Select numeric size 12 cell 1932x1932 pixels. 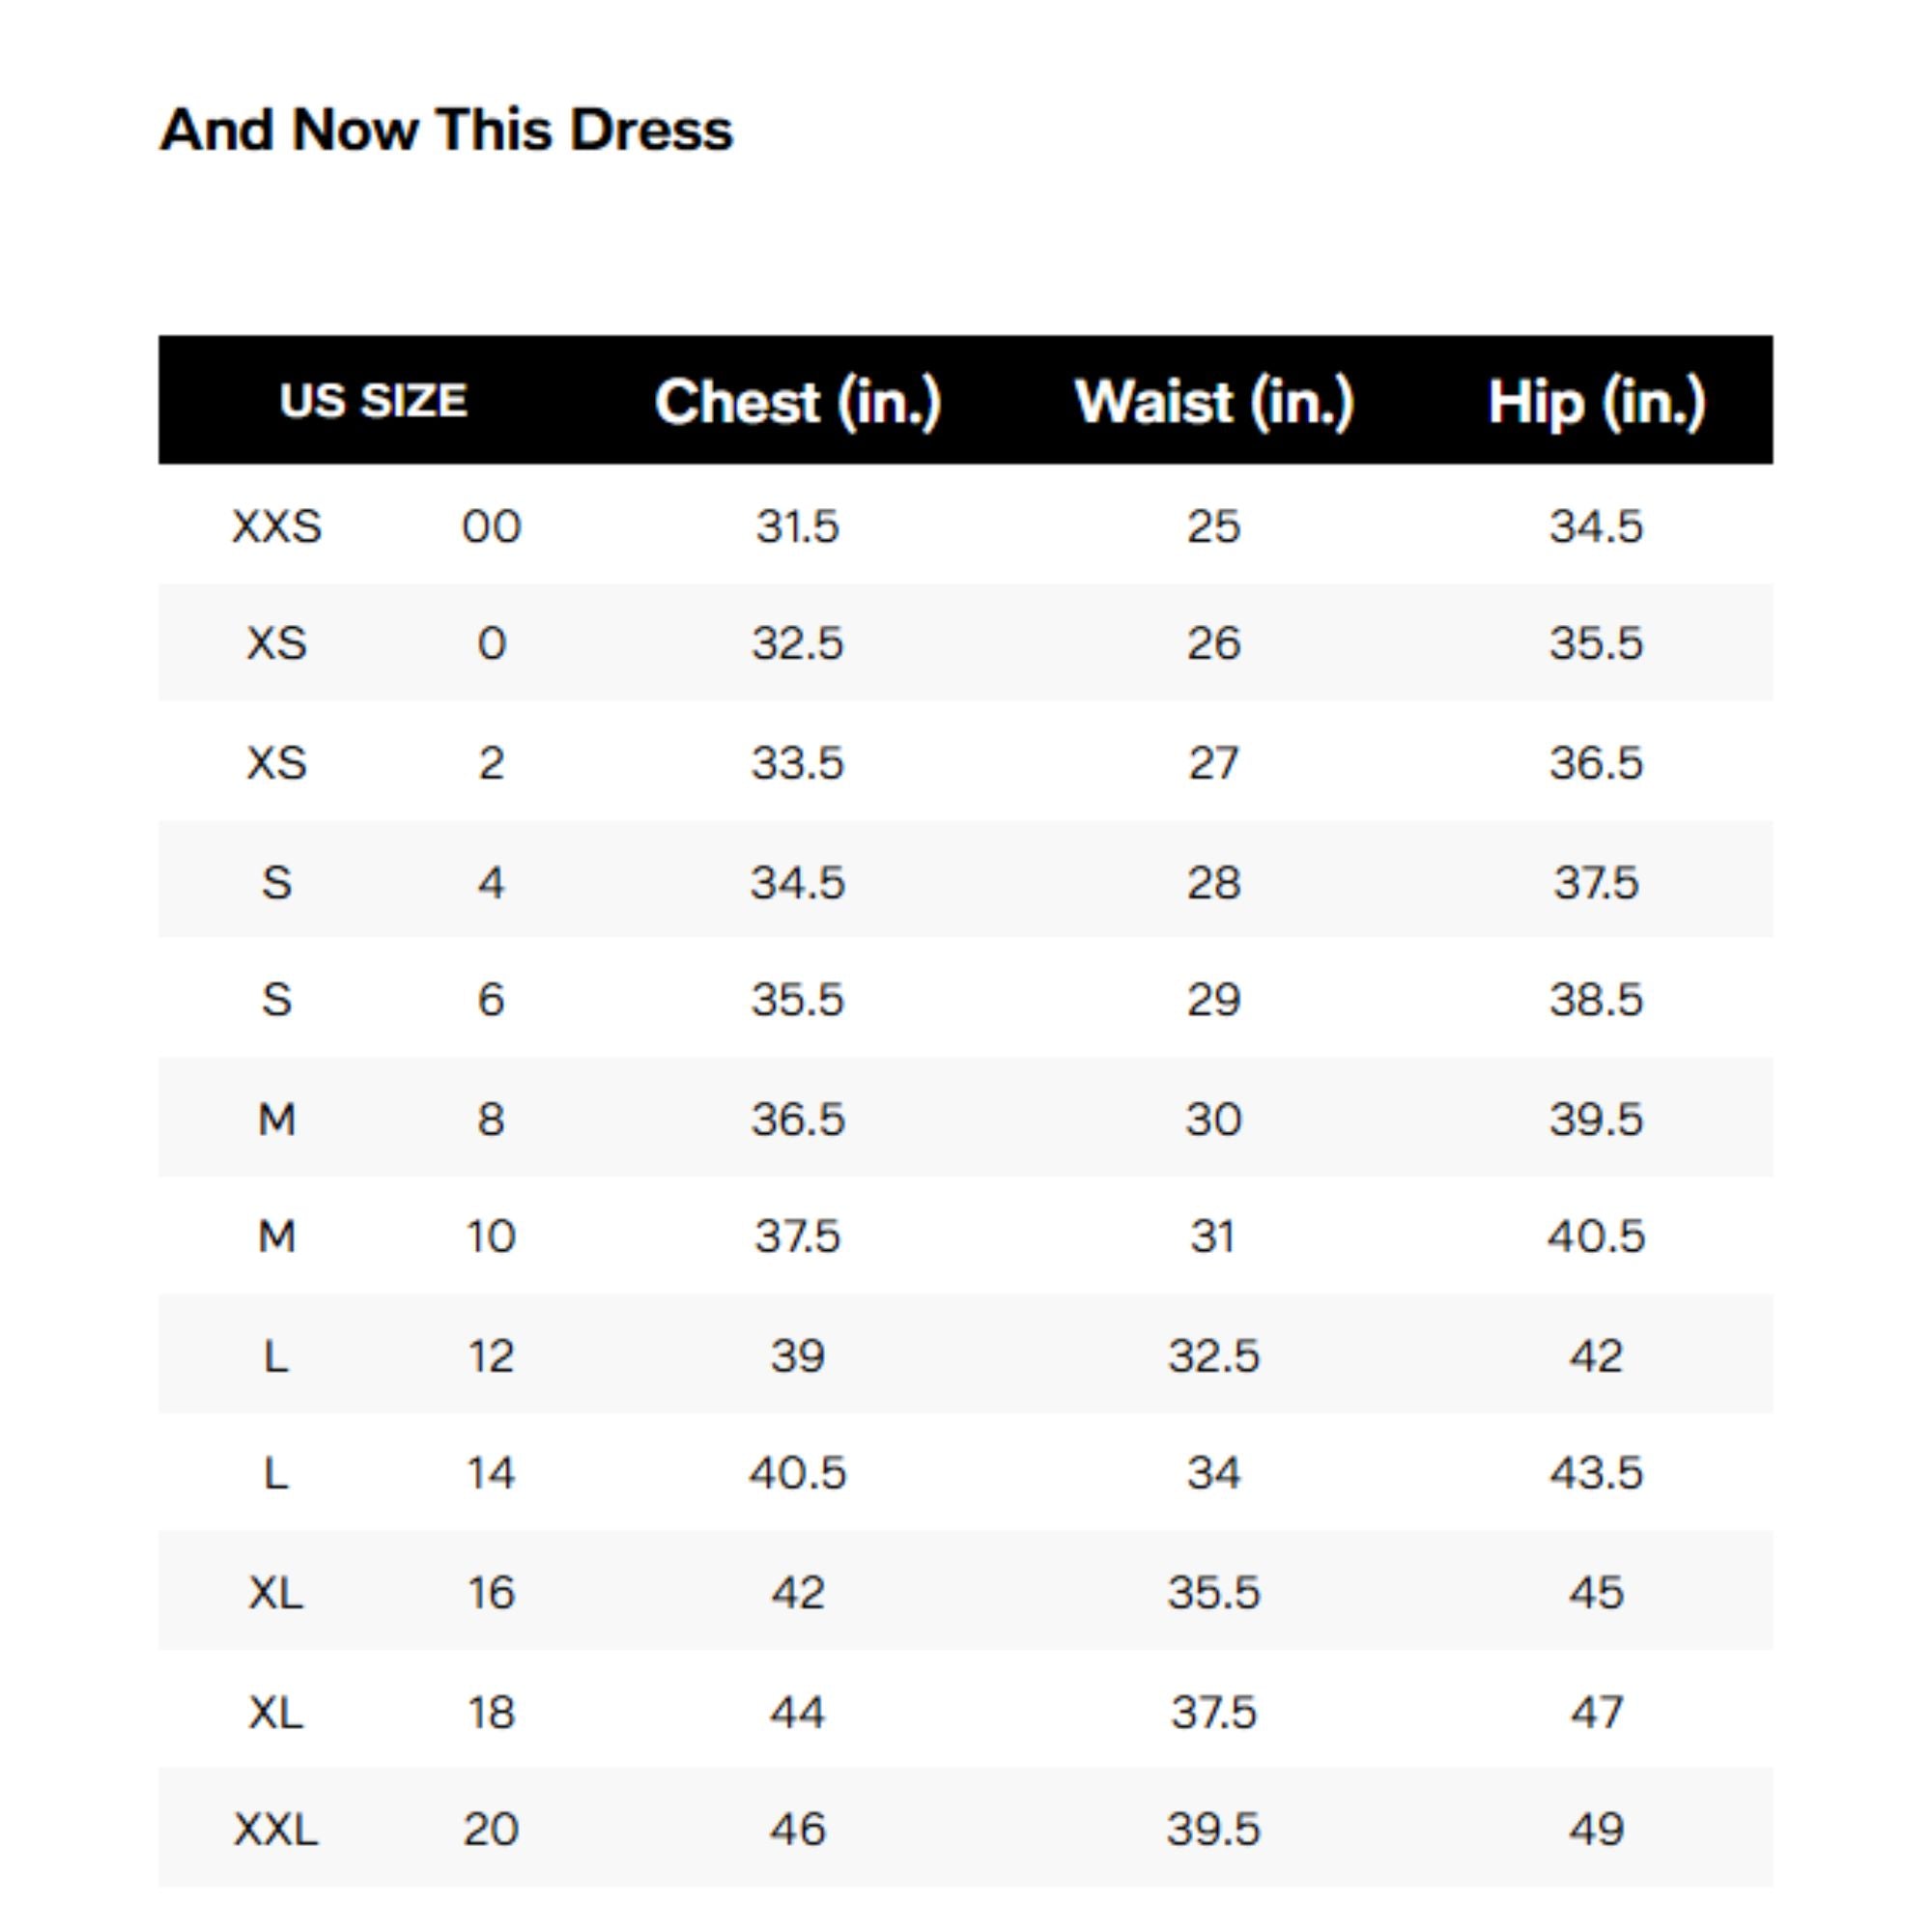point(491,1356)
